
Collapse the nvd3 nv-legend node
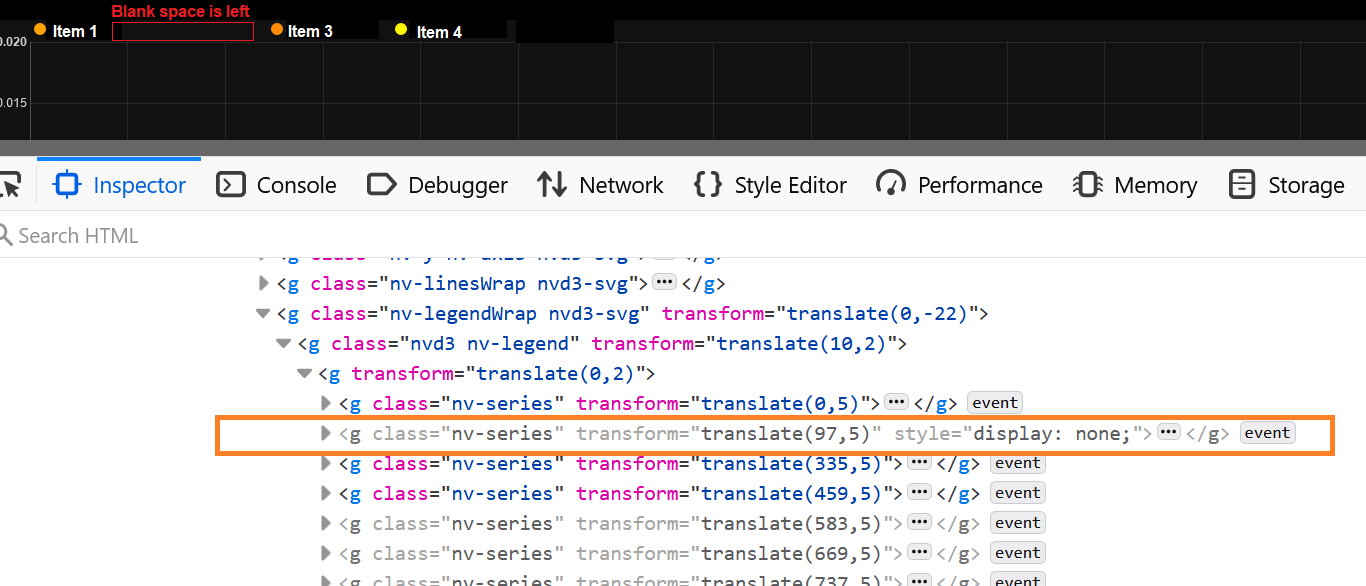(284, 343)
